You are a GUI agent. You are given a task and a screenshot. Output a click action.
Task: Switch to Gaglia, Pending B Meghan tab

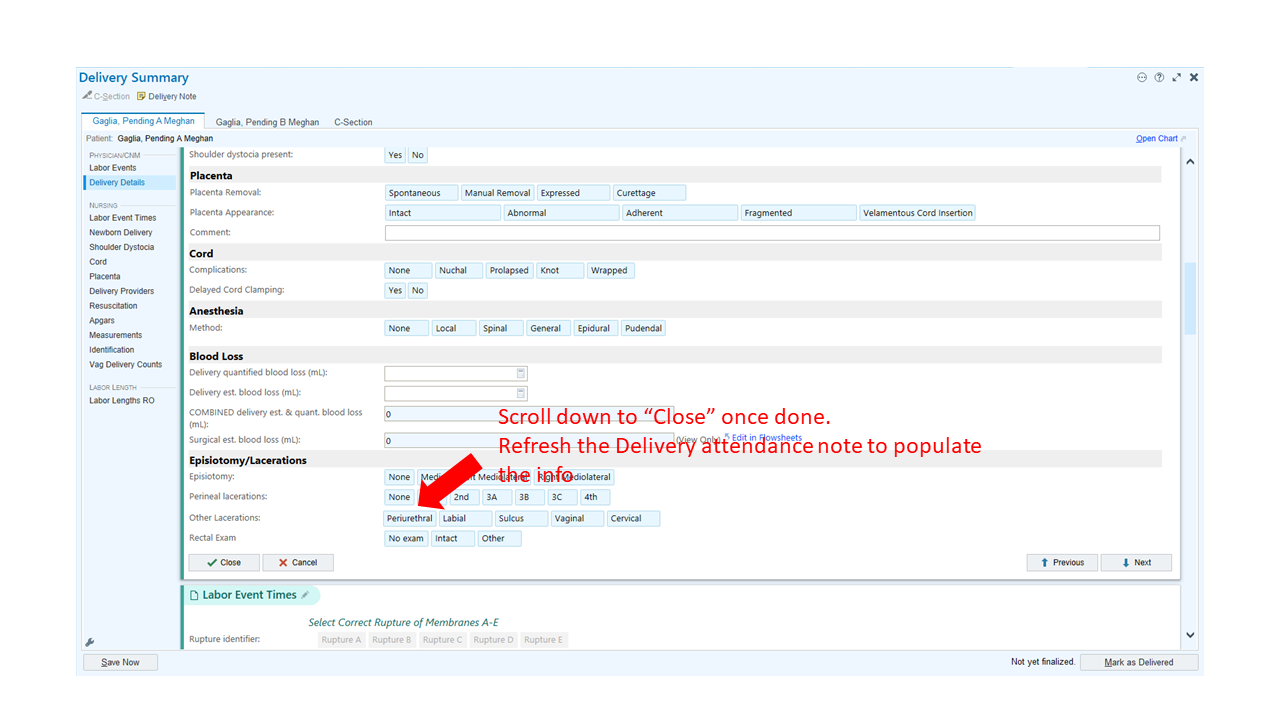[x=267, y=122]
